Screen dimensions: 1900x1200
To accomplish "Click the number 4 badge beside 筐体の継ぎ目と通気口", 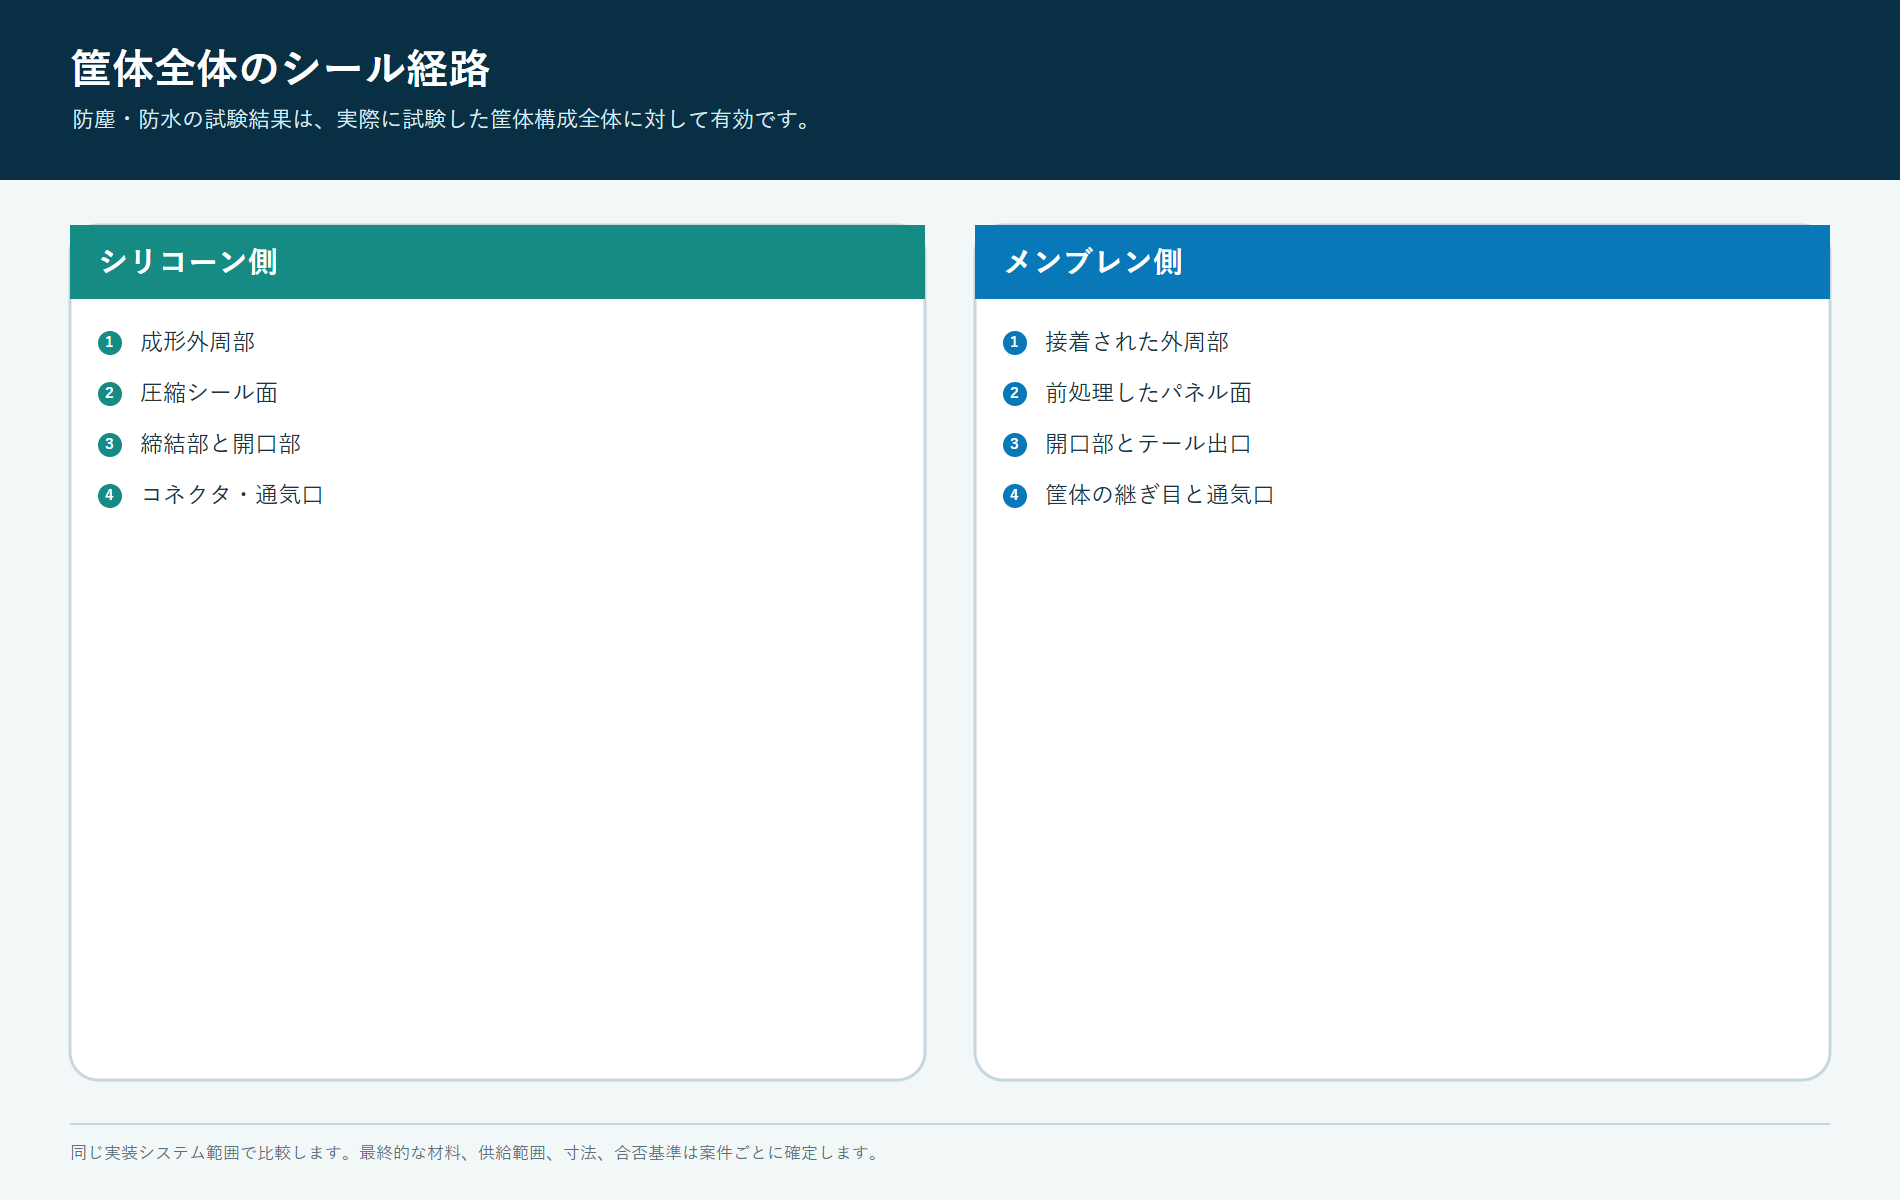I will (1015, 496).
